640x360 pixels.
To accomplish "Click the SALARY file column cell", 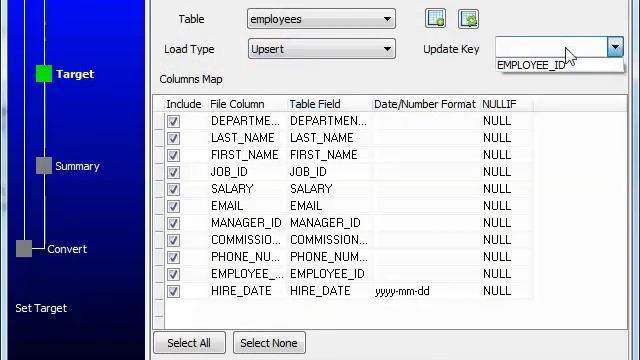I will coord(247,189).
